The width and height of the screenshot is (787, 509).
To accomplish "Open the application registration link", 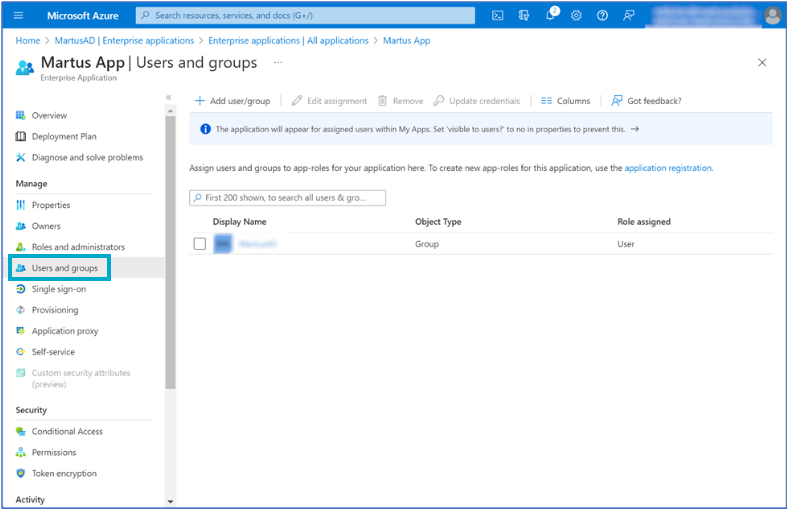I will tap(668, 168).
